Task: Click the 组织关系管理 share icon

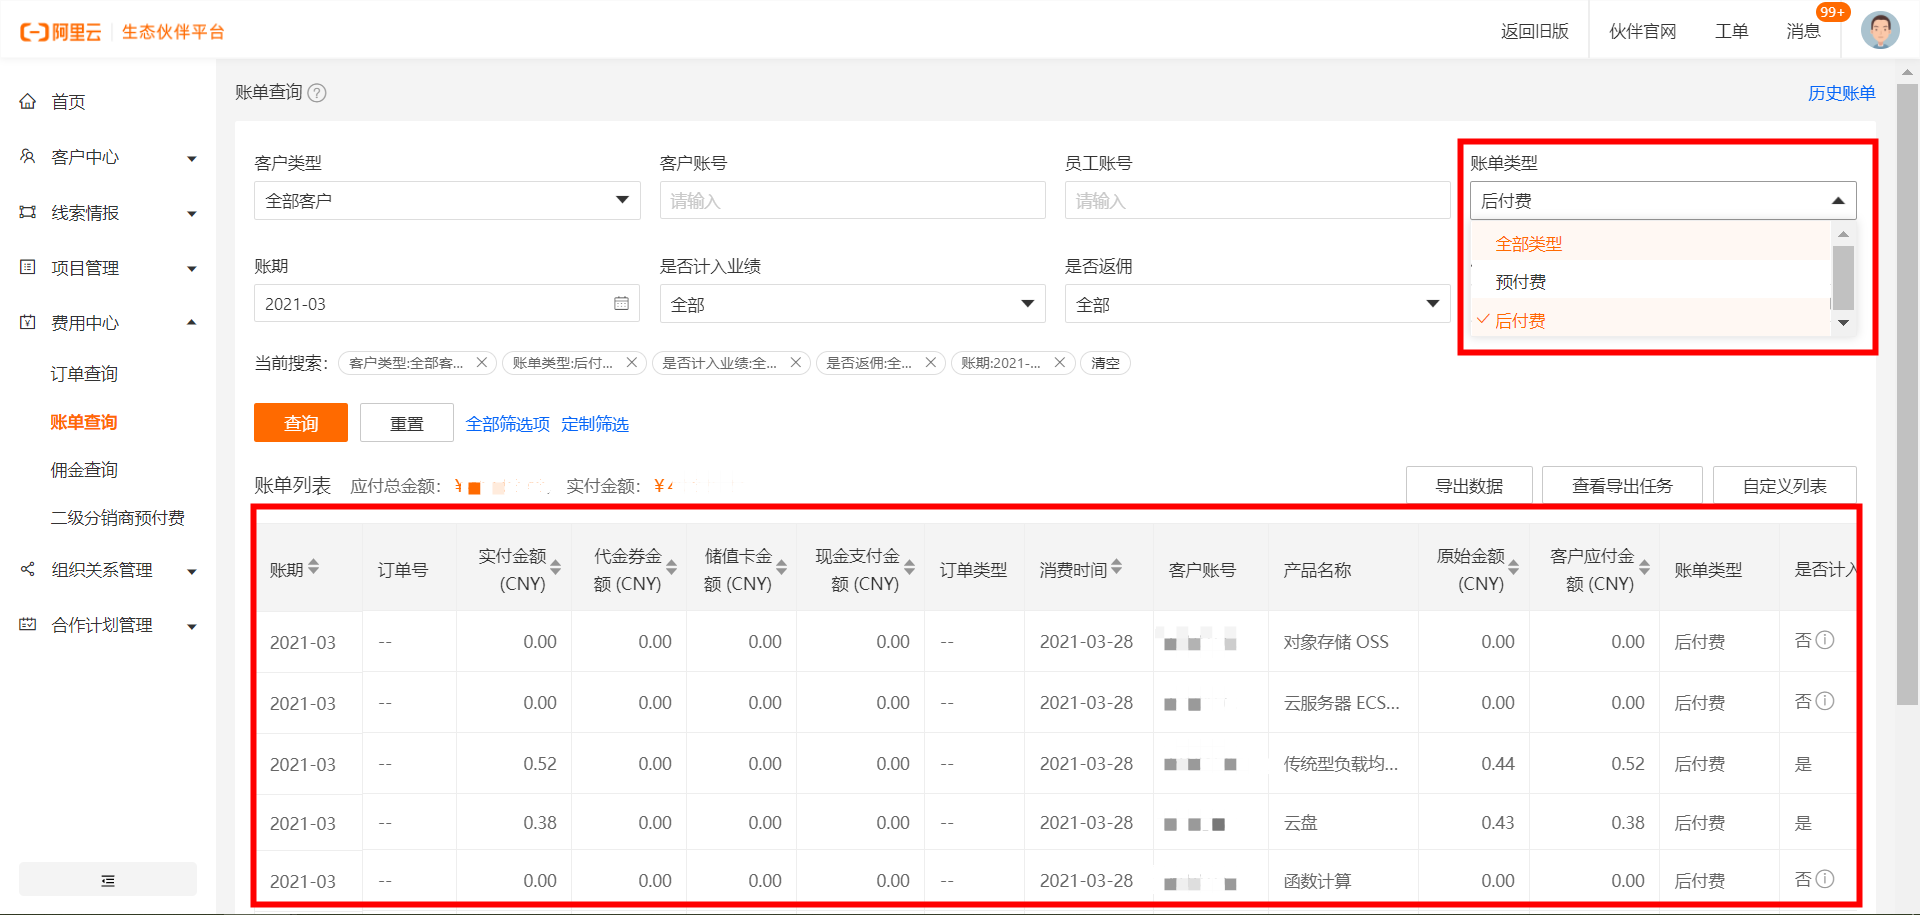Action: (28, 569)
